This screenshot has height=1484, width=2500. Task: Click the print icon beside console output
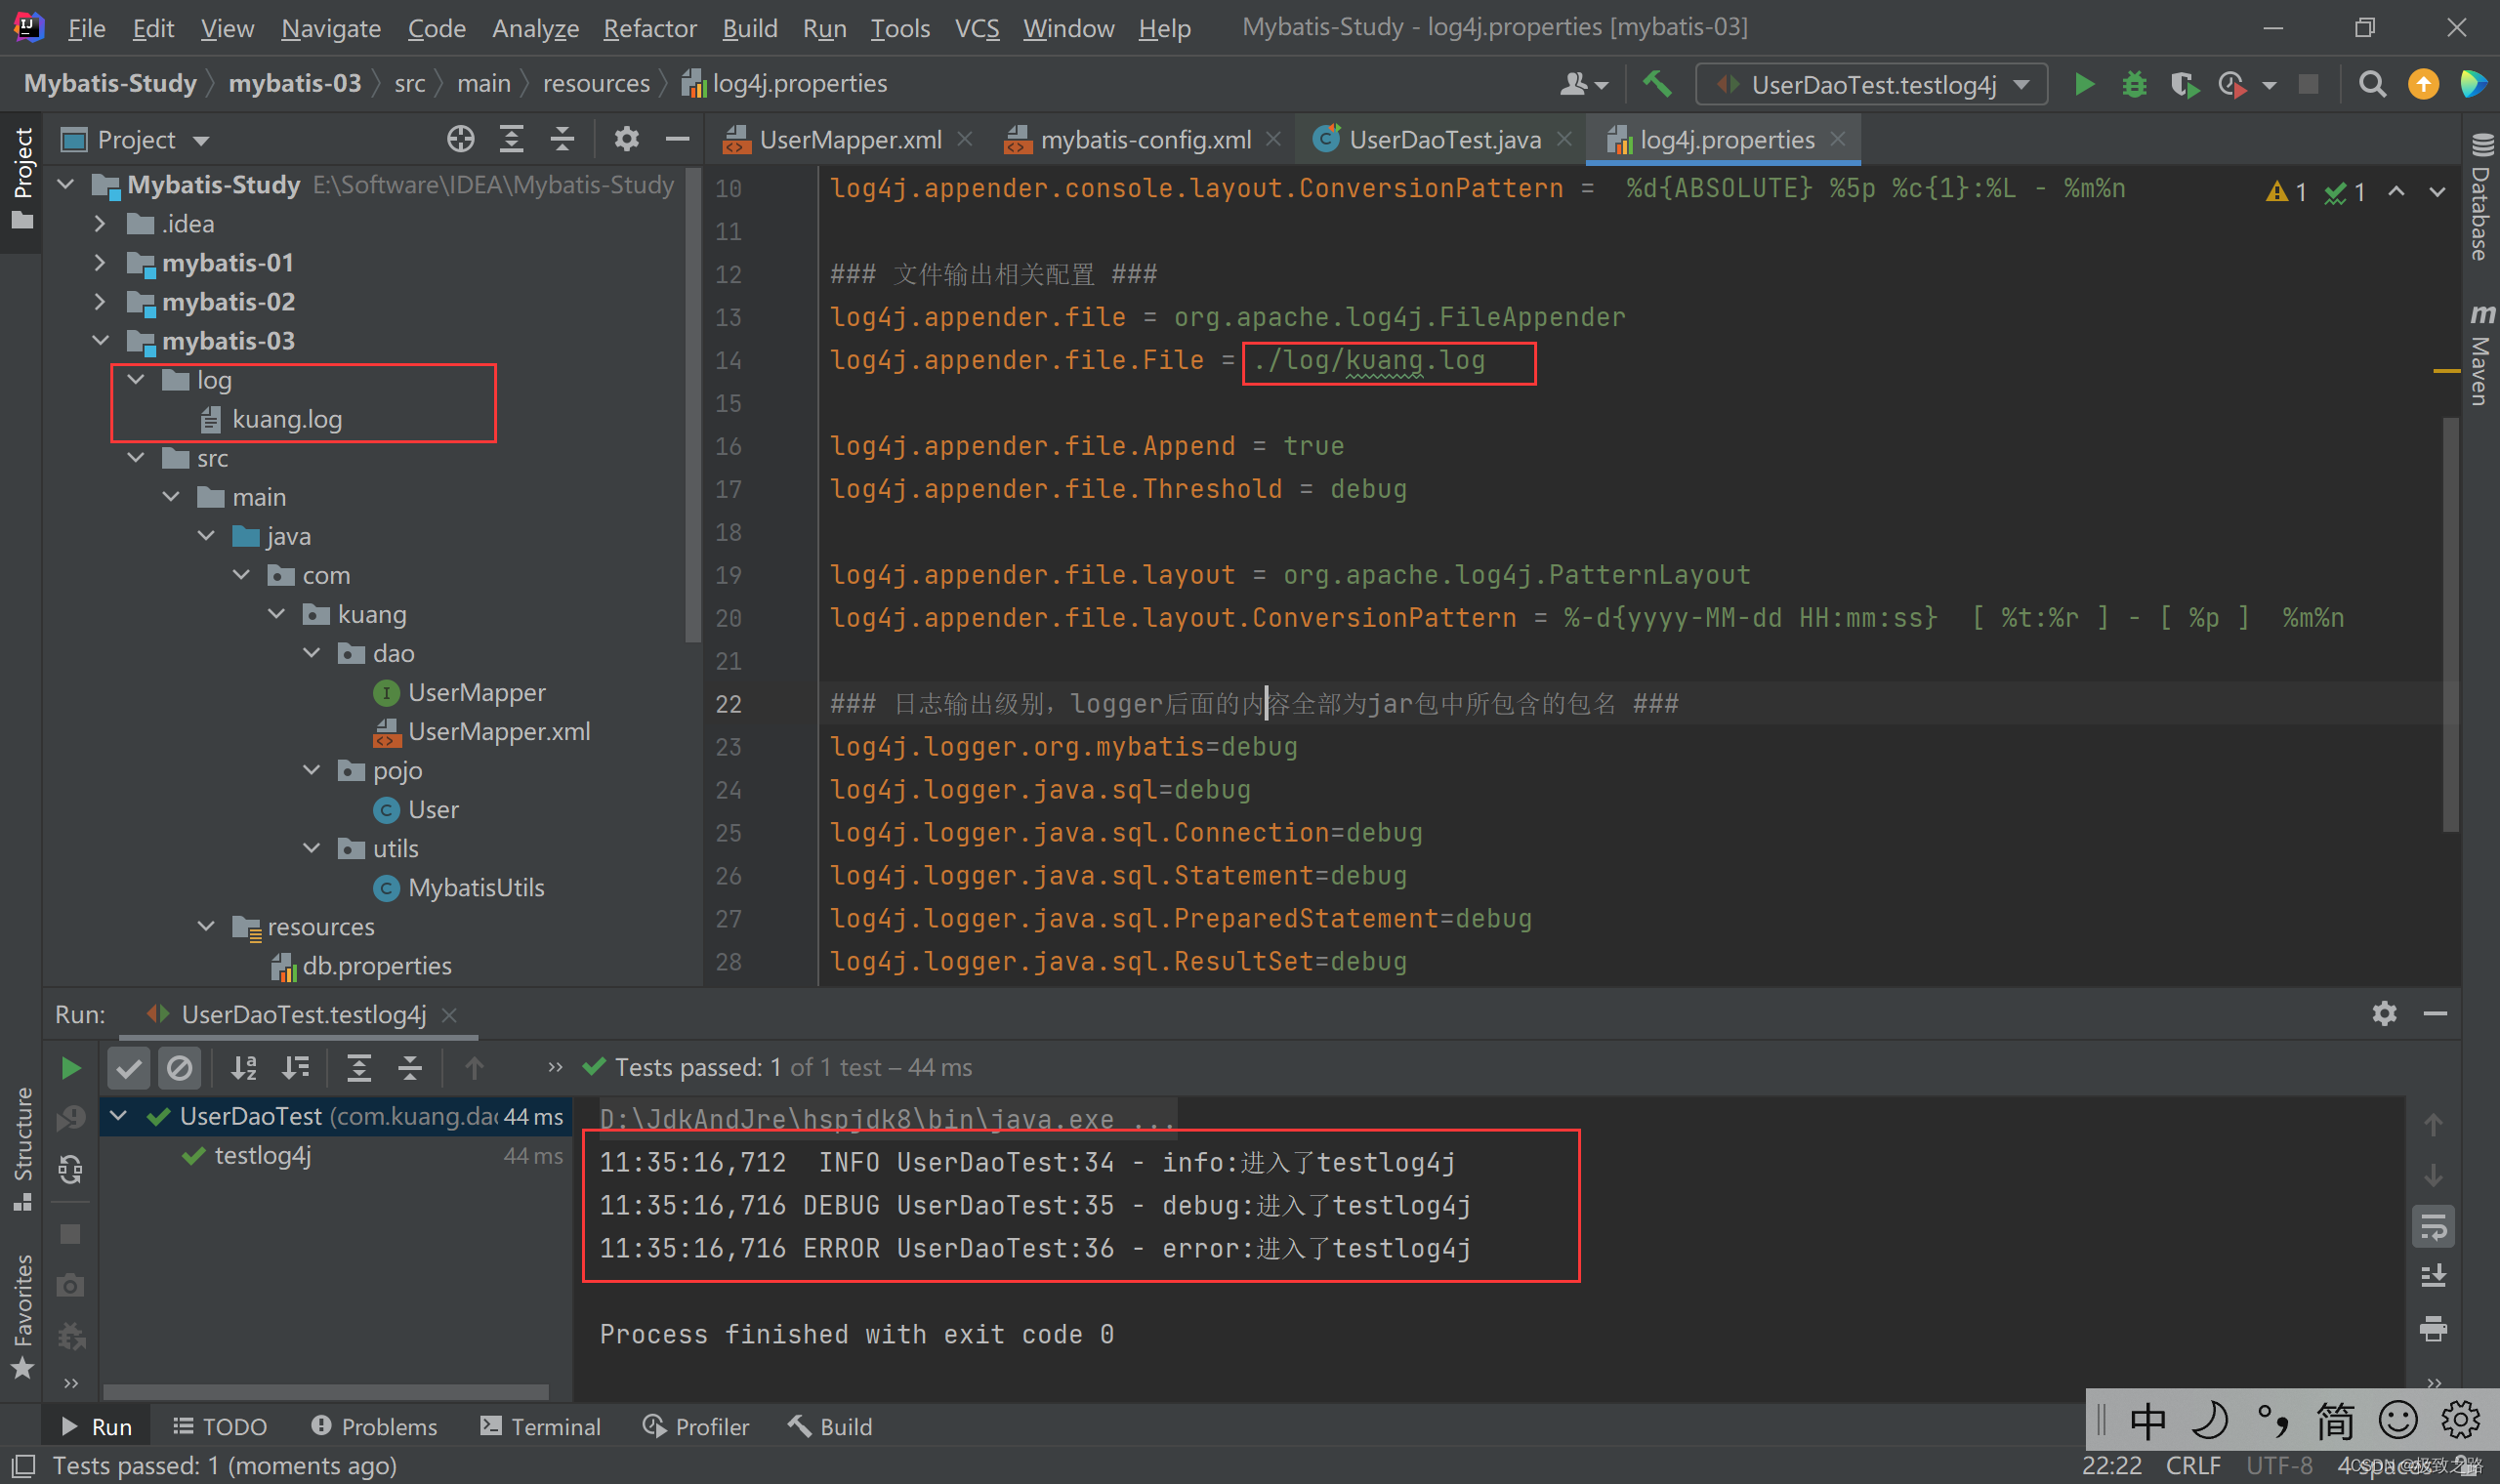point(2433,1329)
